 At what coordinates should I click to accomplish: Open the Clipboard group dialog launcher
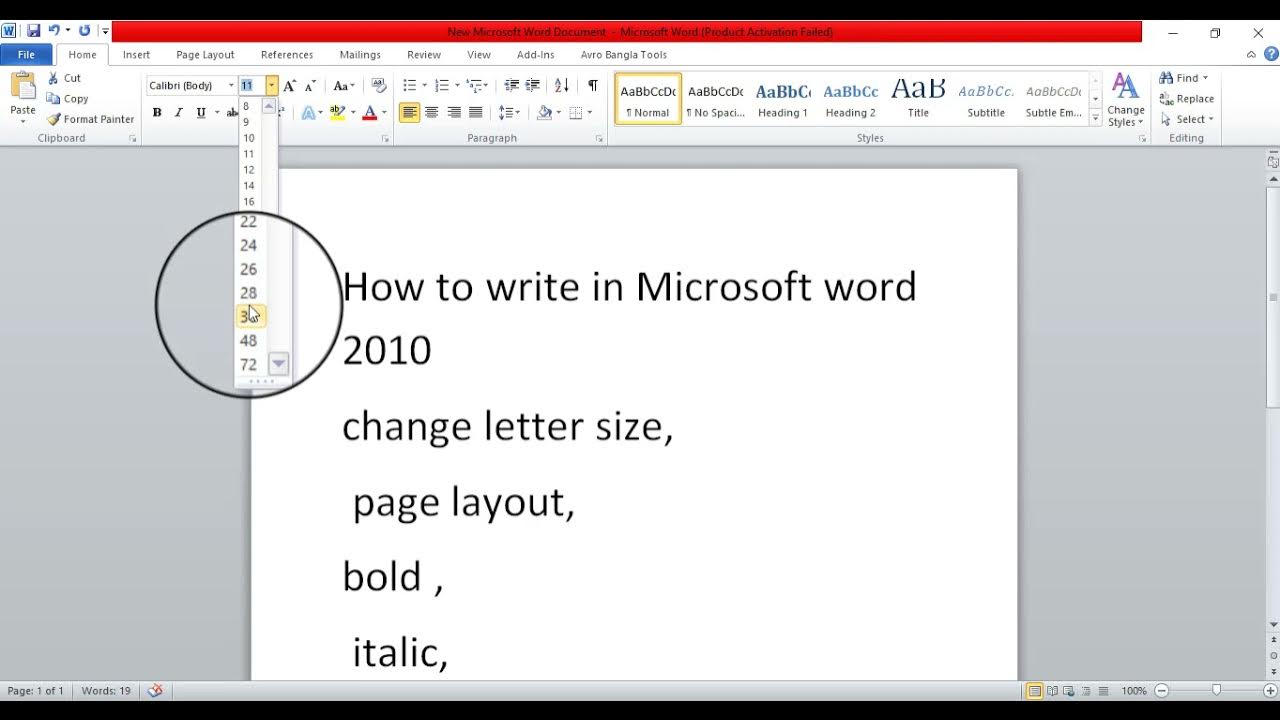click(132, 139)
